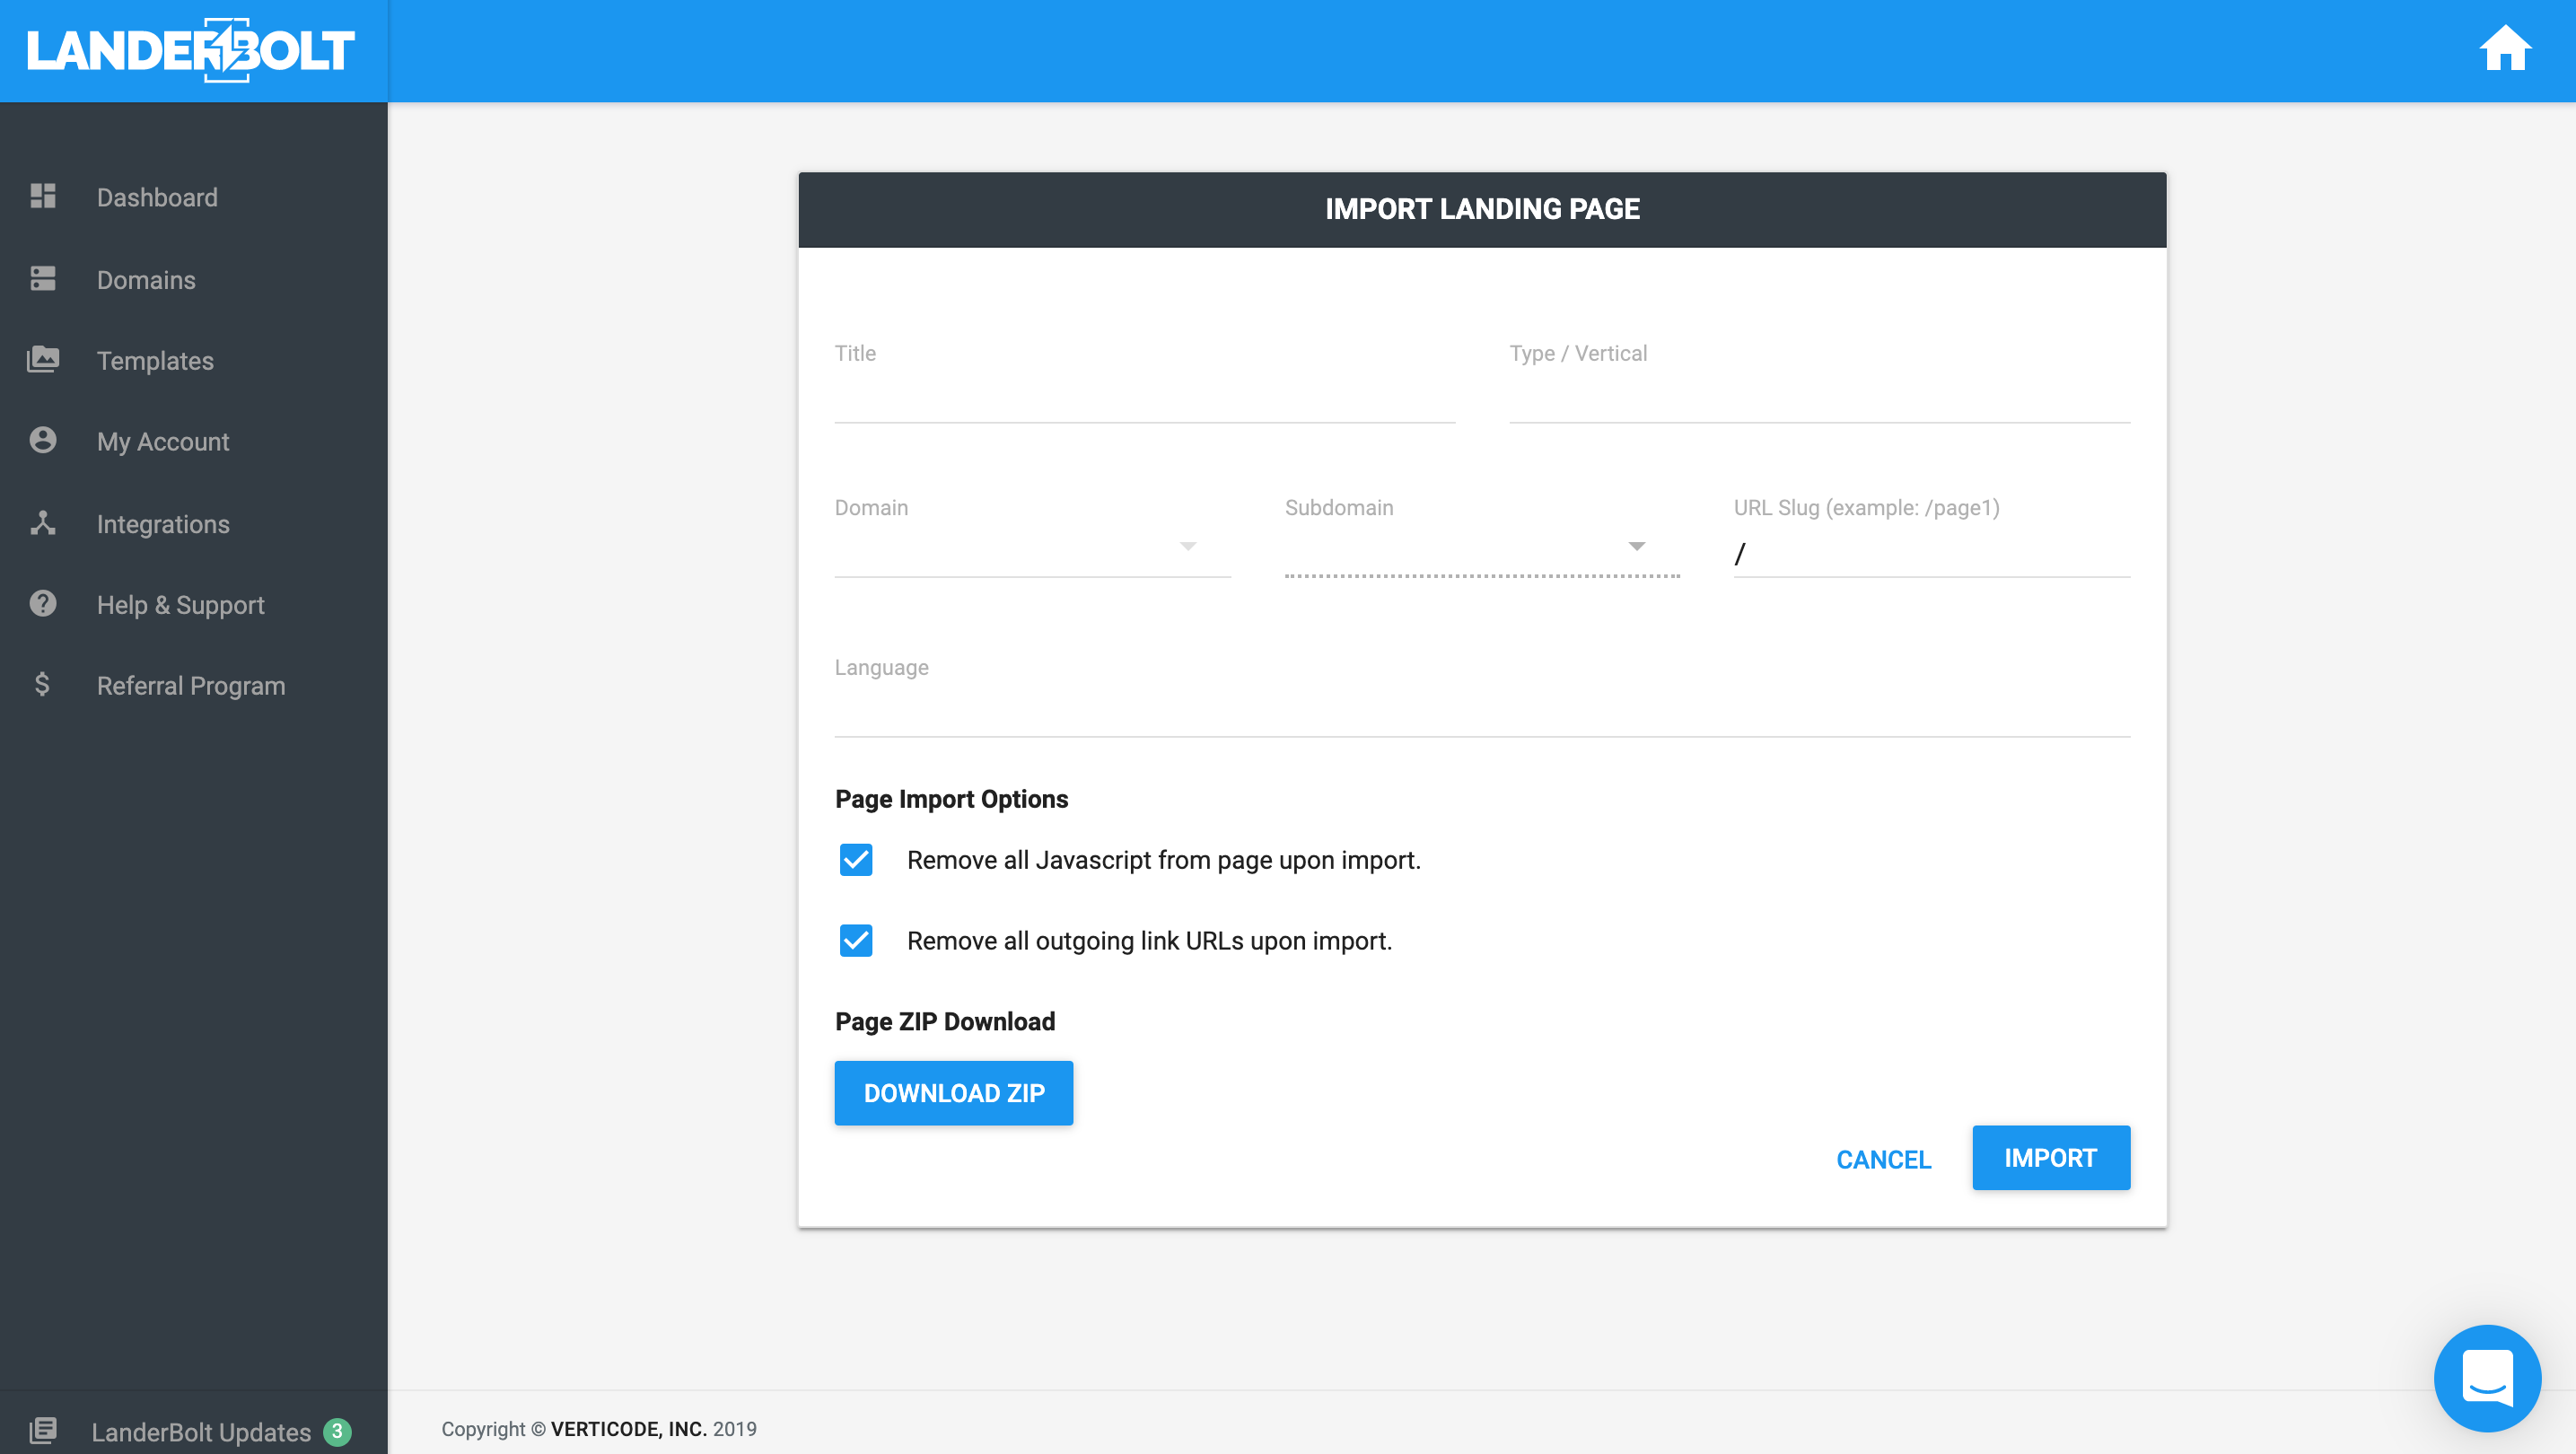Click the Import button
2576x1454 pixels.
click(2049, 1157)
